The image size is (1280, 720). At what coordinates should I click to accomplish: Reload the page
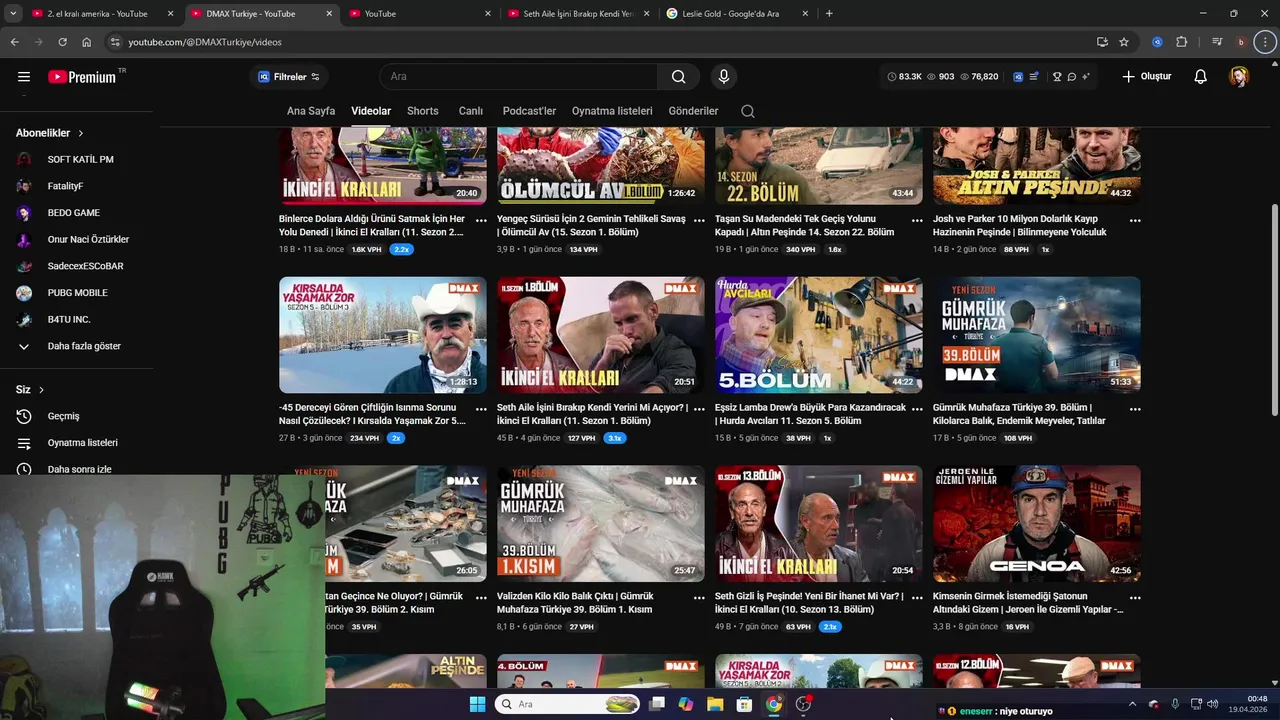coord(62,42)
